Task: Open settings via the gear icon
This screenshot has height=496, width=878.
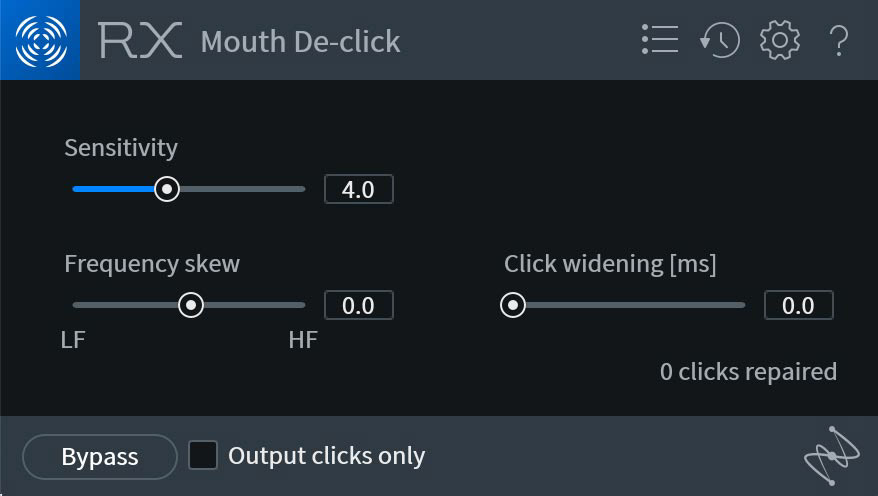Action: [779, 40]
